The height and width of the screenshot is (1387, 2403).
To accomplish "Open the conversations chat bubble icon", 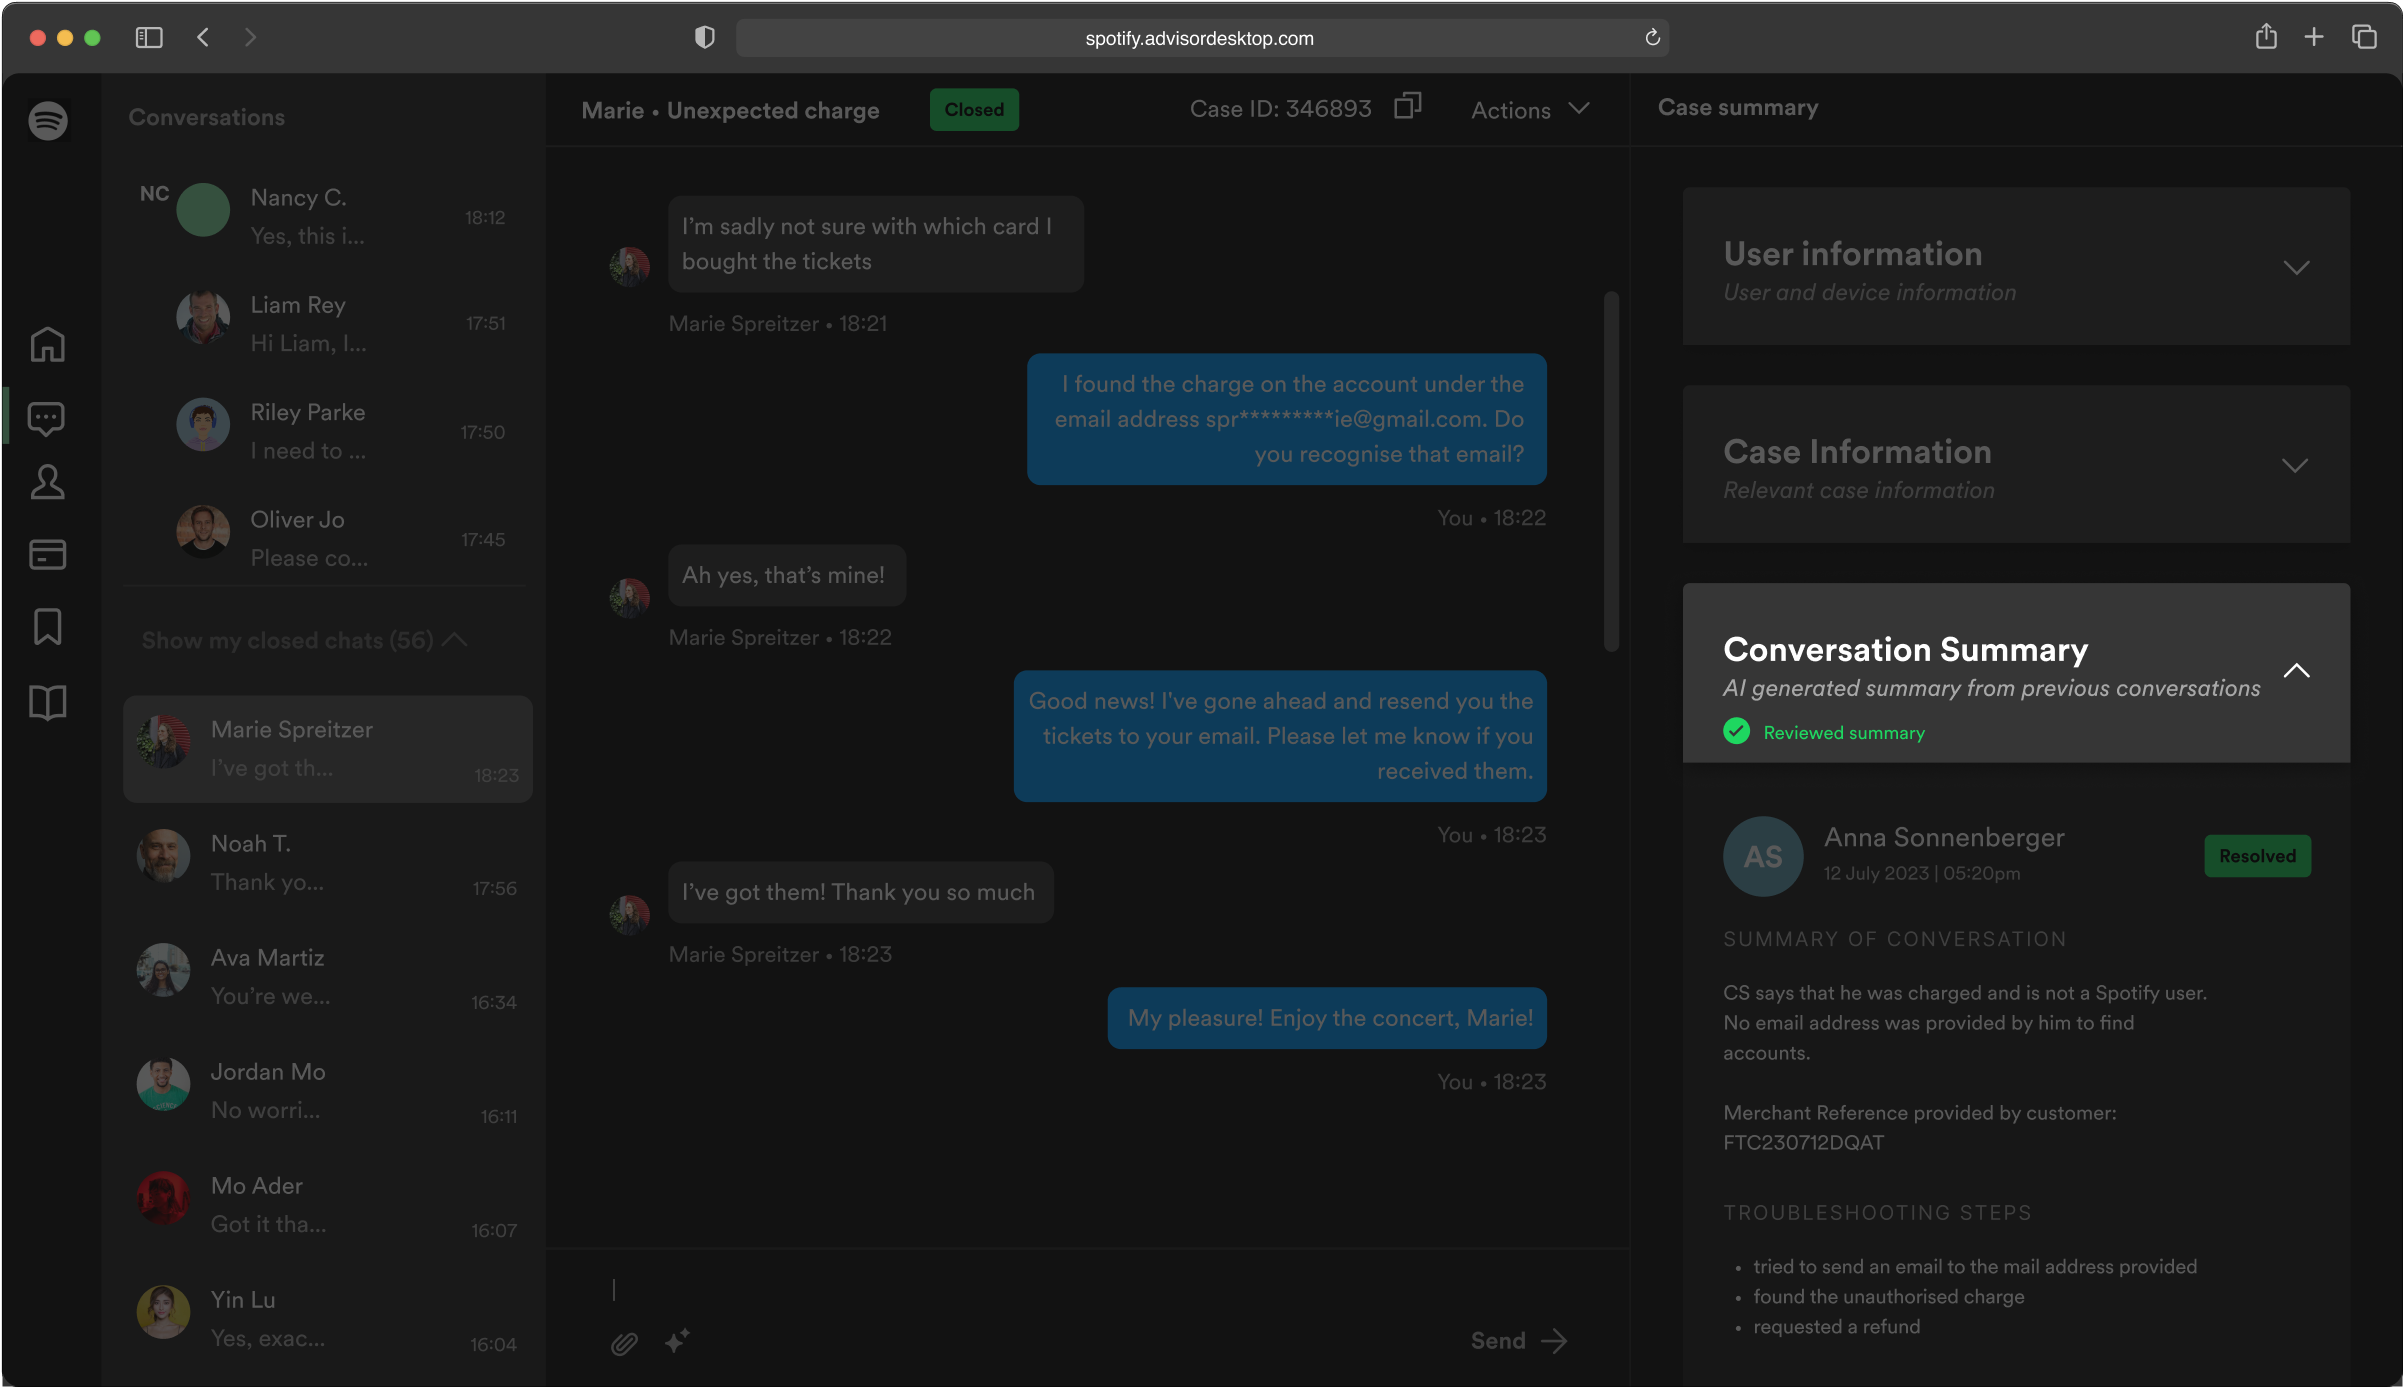I will [x=47, y=418].
